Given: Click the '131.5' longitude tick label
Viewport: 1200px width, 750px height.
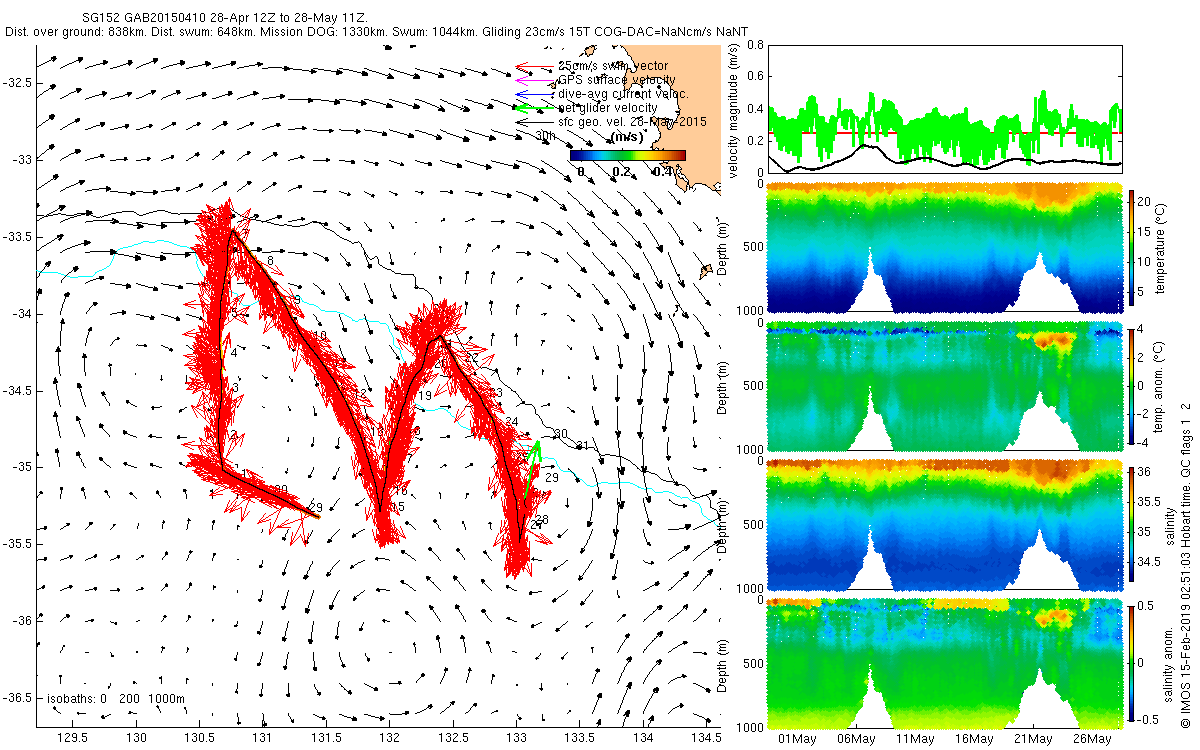Looking at the screenshot, I should click(x=326, y=739).
